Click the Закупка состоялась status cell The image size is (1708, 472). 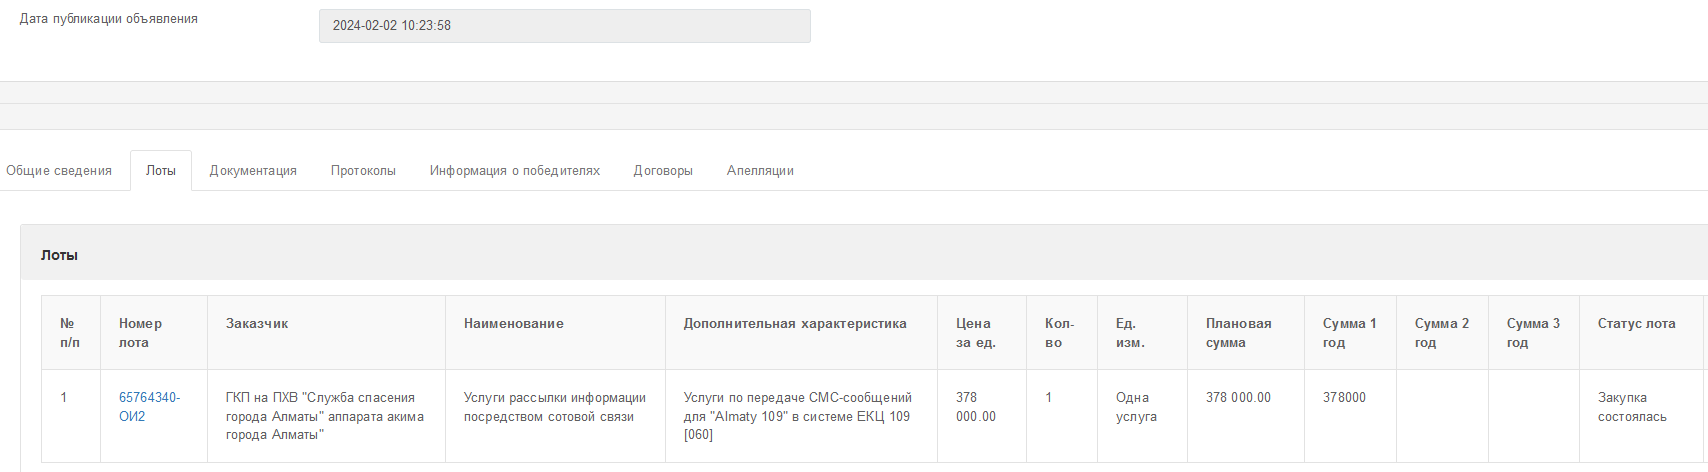click(1632, 407)
